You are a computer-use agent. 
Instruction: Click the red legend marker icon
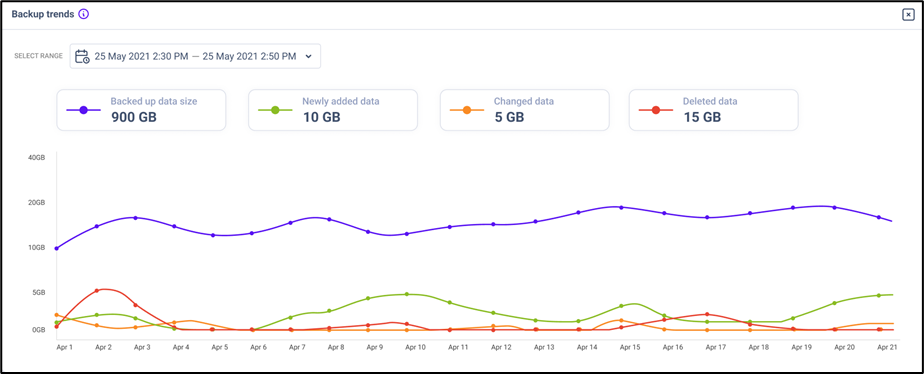click(x=655, y=110)
